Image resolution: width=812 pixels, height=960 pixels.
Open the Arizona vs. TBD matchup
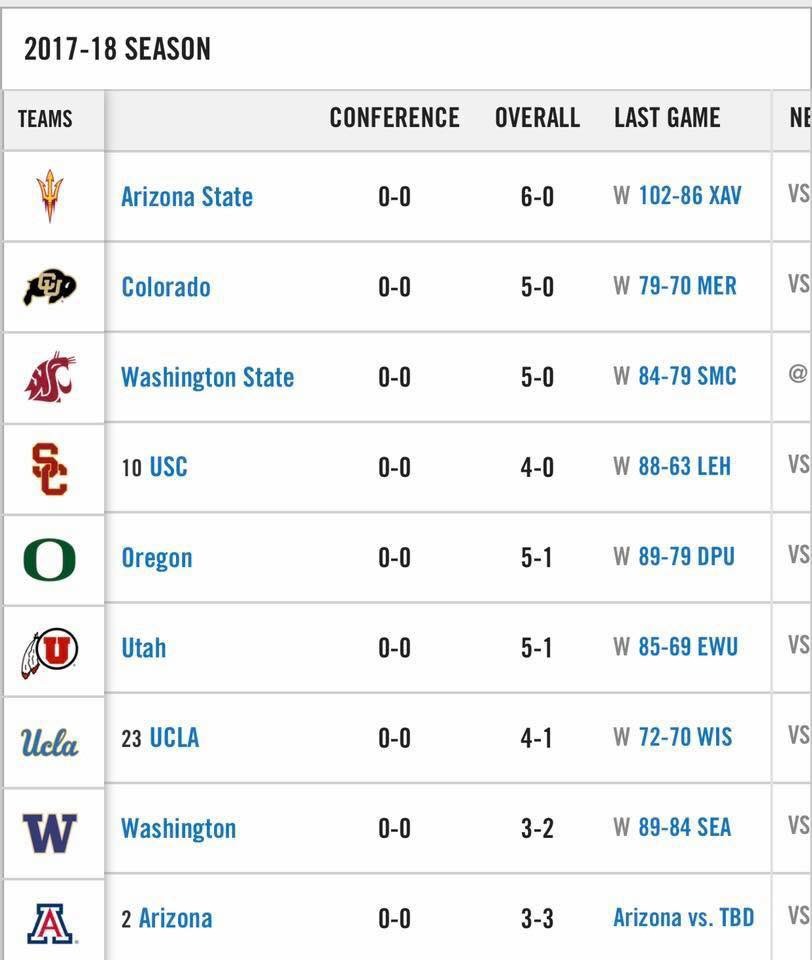[684, 918]
